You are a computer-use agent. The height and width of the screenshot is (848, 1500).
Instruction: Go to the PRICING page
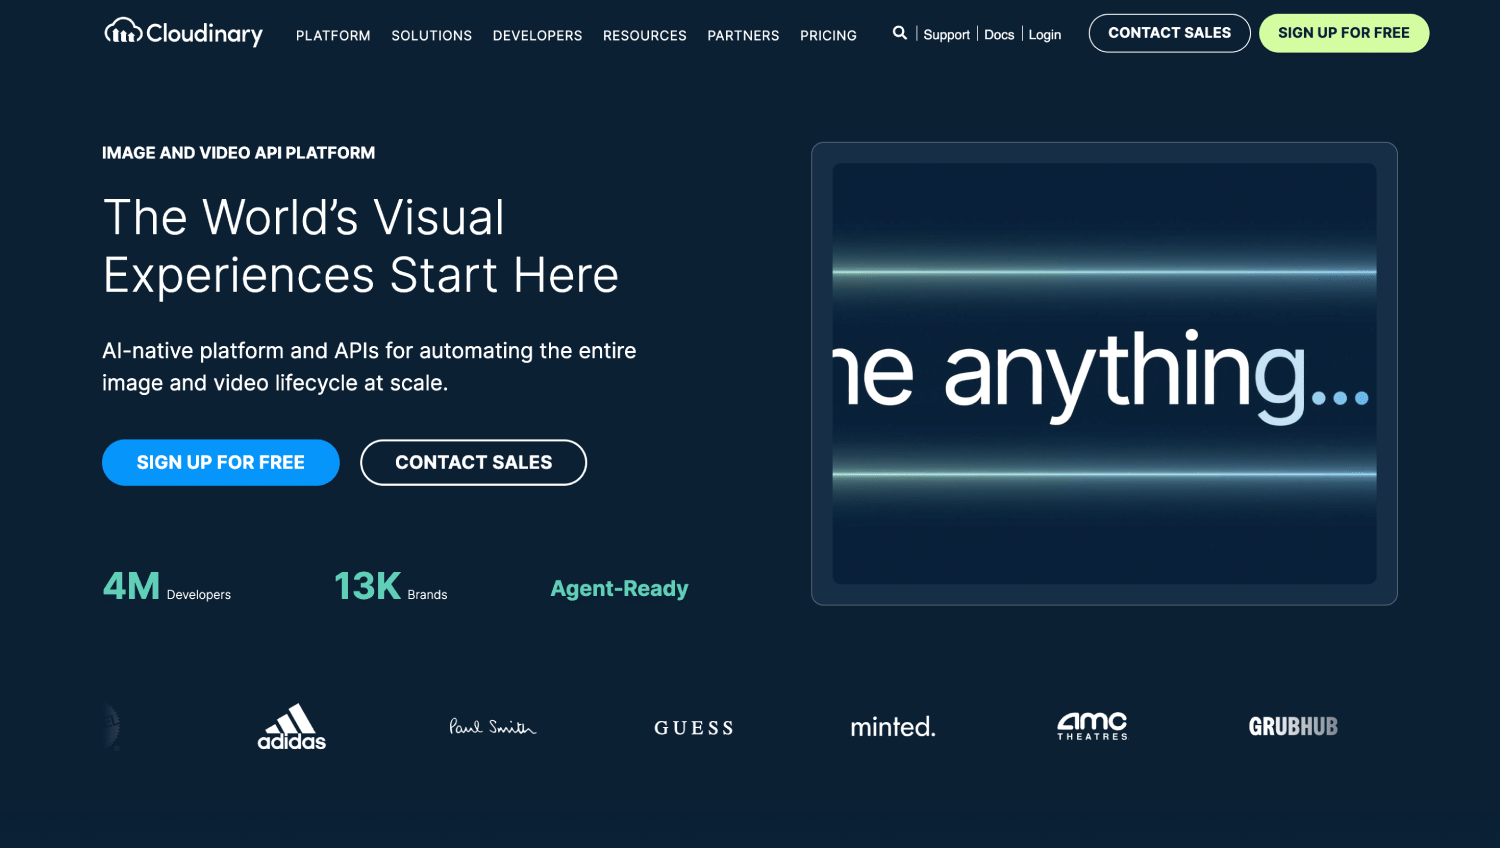coord(828,35)
